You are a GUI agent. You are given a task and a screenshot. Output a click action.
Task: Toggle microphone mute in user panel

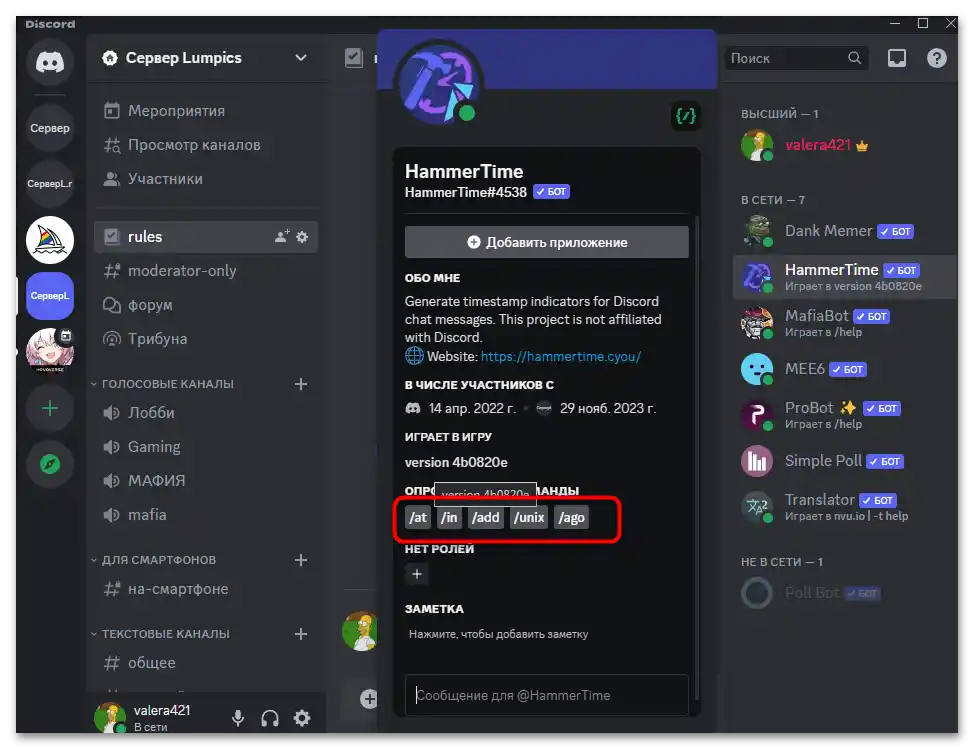238,718
